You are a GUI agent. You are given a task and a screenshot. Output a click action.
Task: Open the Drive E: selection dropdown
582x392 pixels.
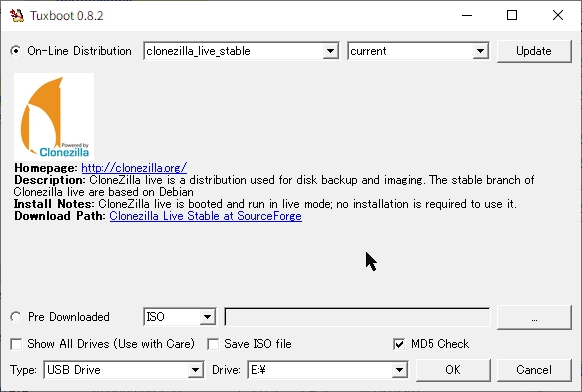point(328,370)
